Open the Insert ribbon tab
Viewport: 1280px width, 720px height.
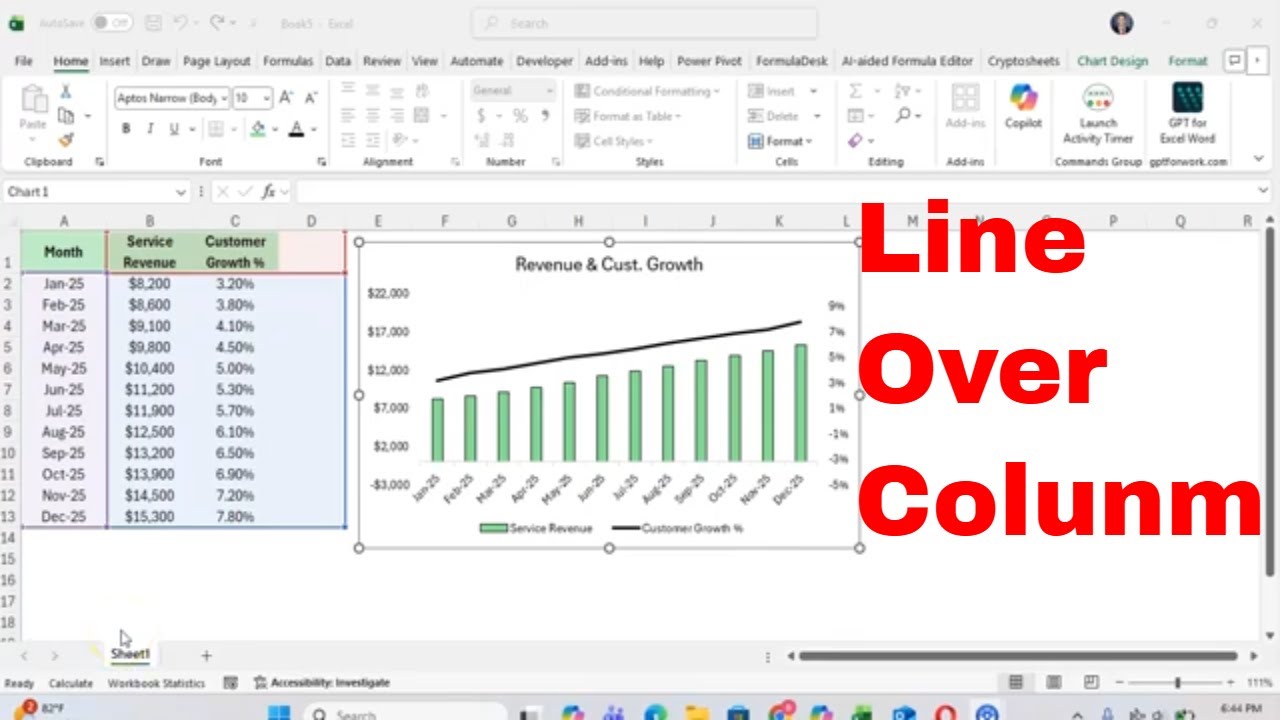(115, 61)
